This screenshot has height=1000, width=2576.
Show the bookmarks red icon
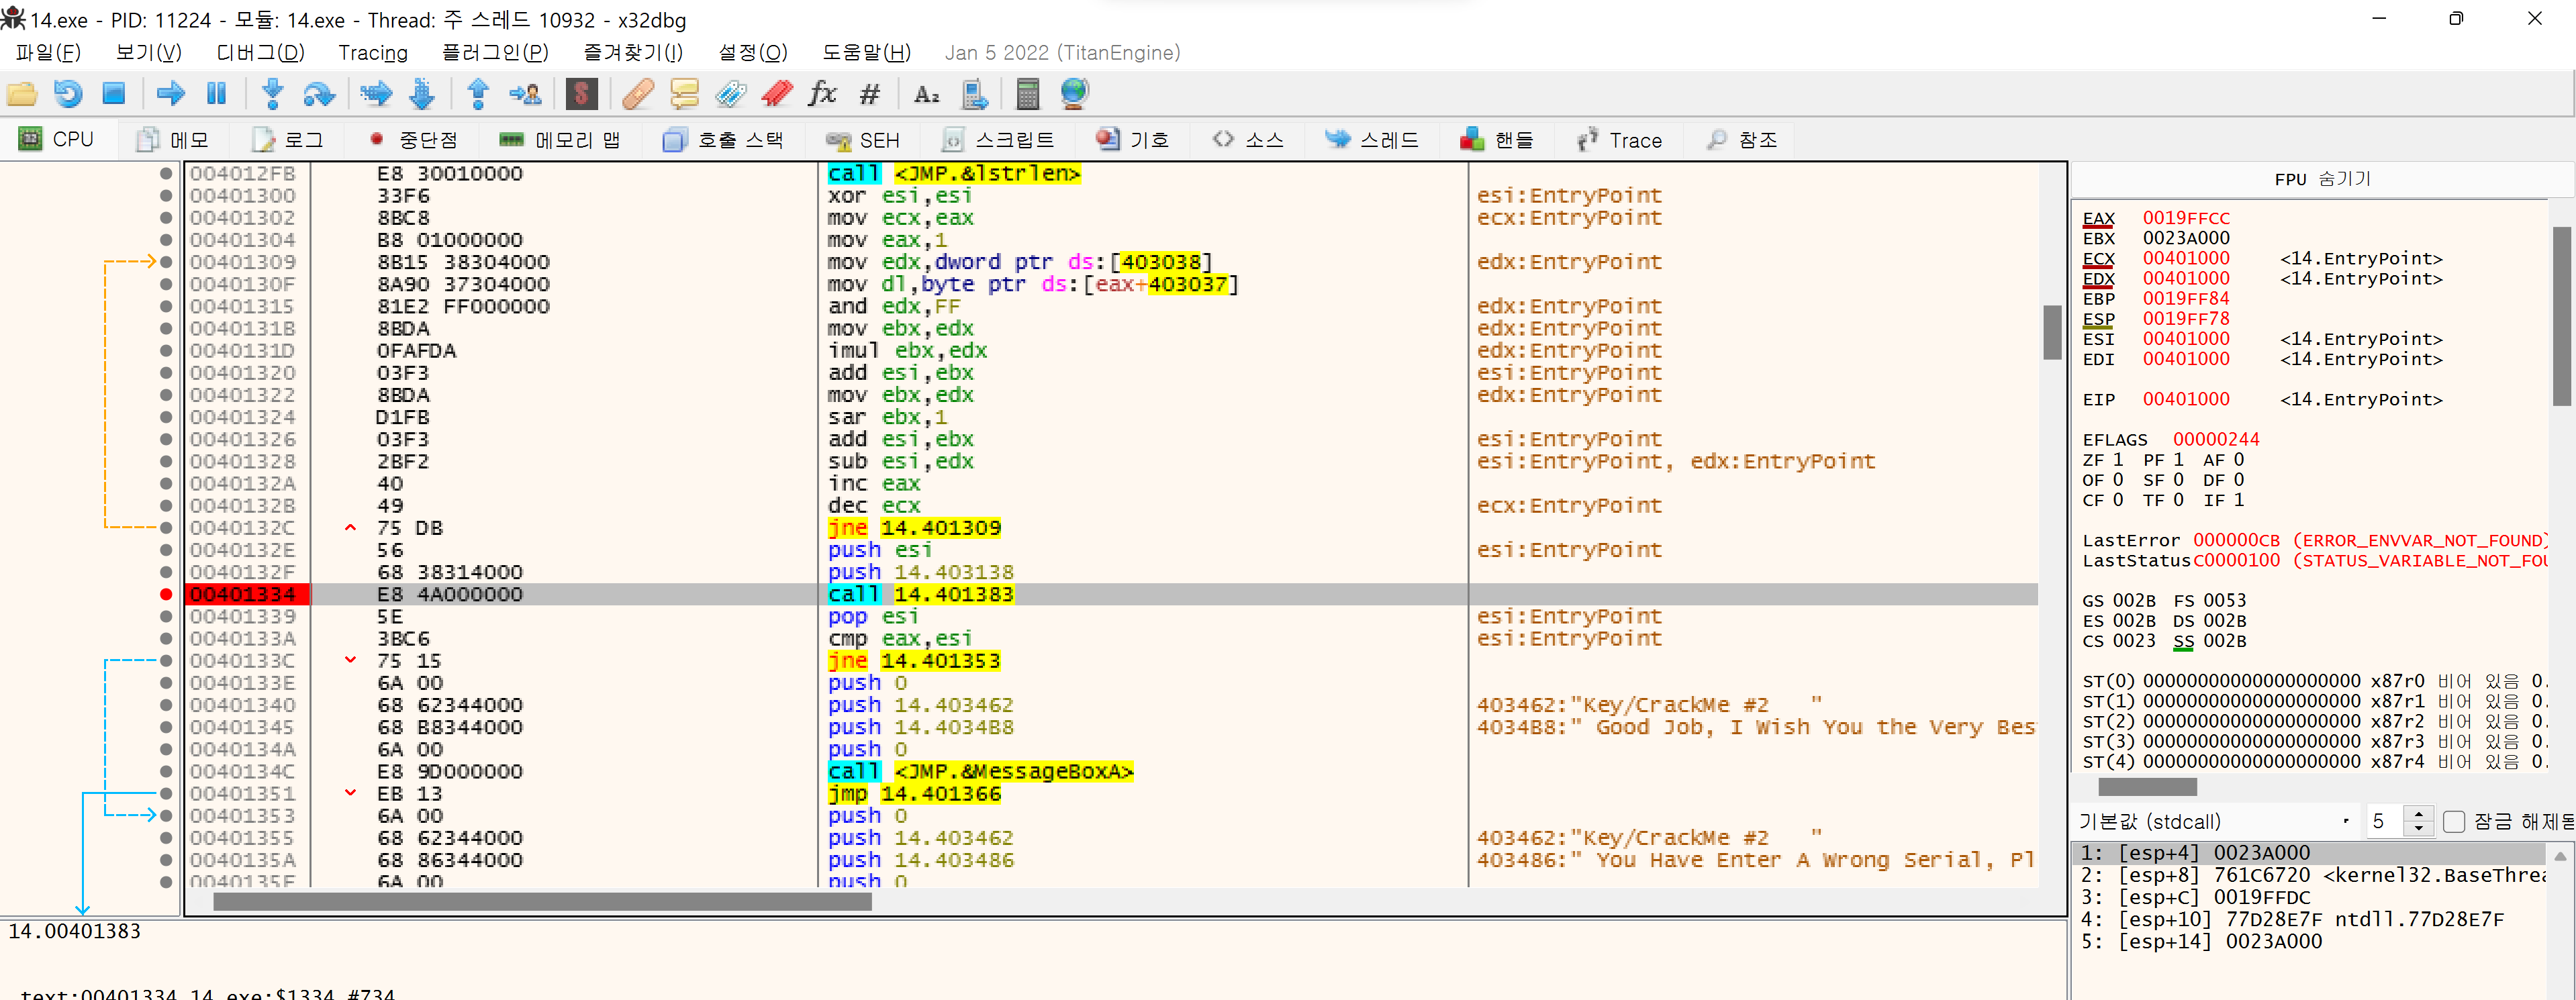777,94
